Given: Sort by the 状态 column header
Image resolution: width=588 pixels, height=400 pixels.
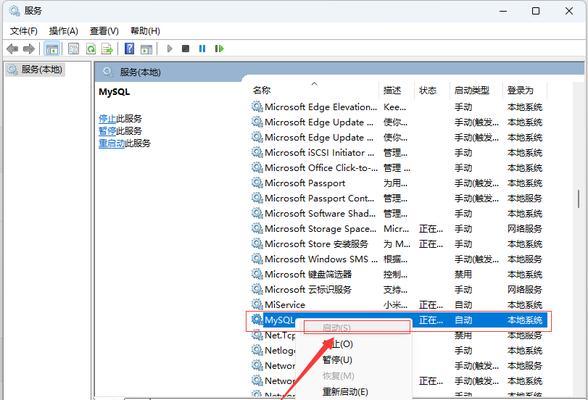Looking at the screenshot, I should pyautogui.click(x=432, y=90).
